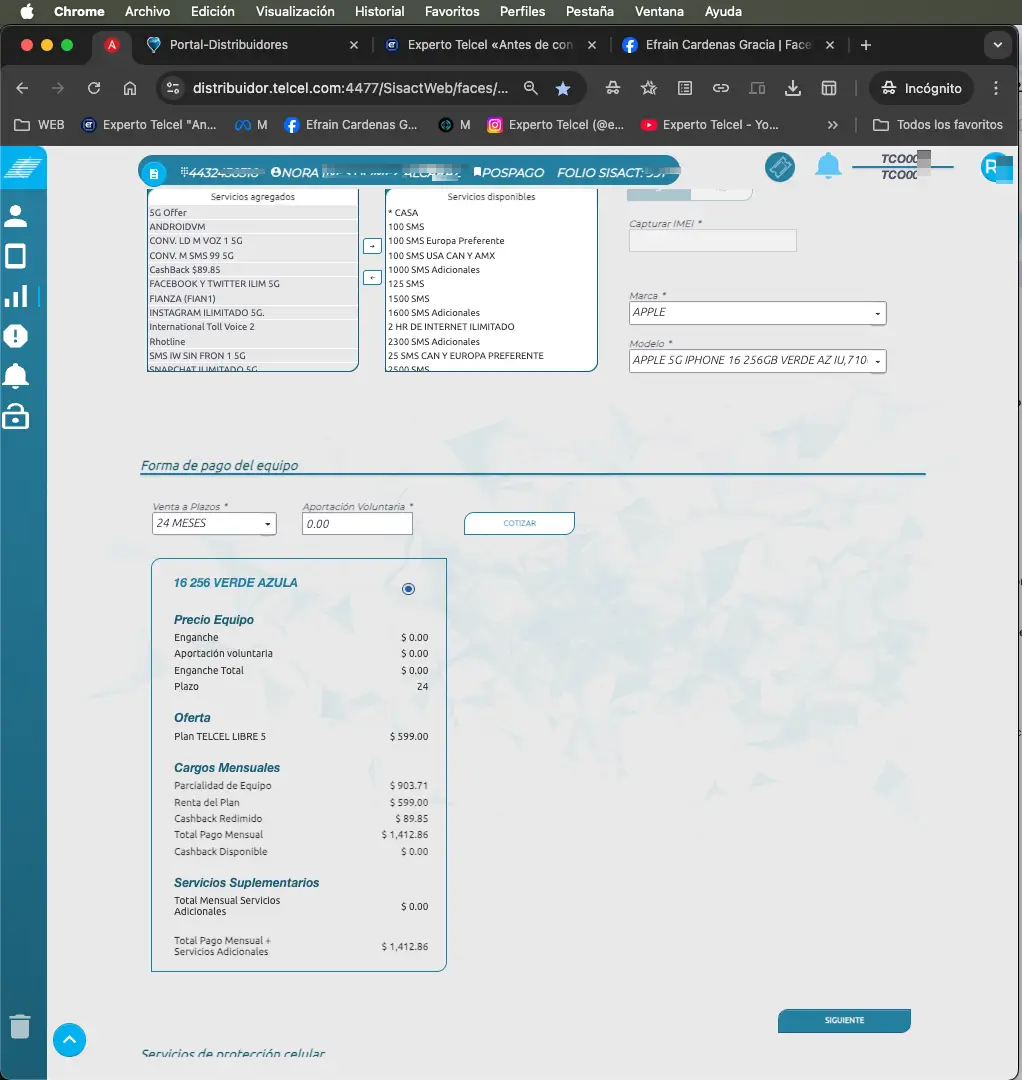The width and height of the screenshot is (1022, 1080).
Task: Open a new browser tab
Action: point(866,45)
